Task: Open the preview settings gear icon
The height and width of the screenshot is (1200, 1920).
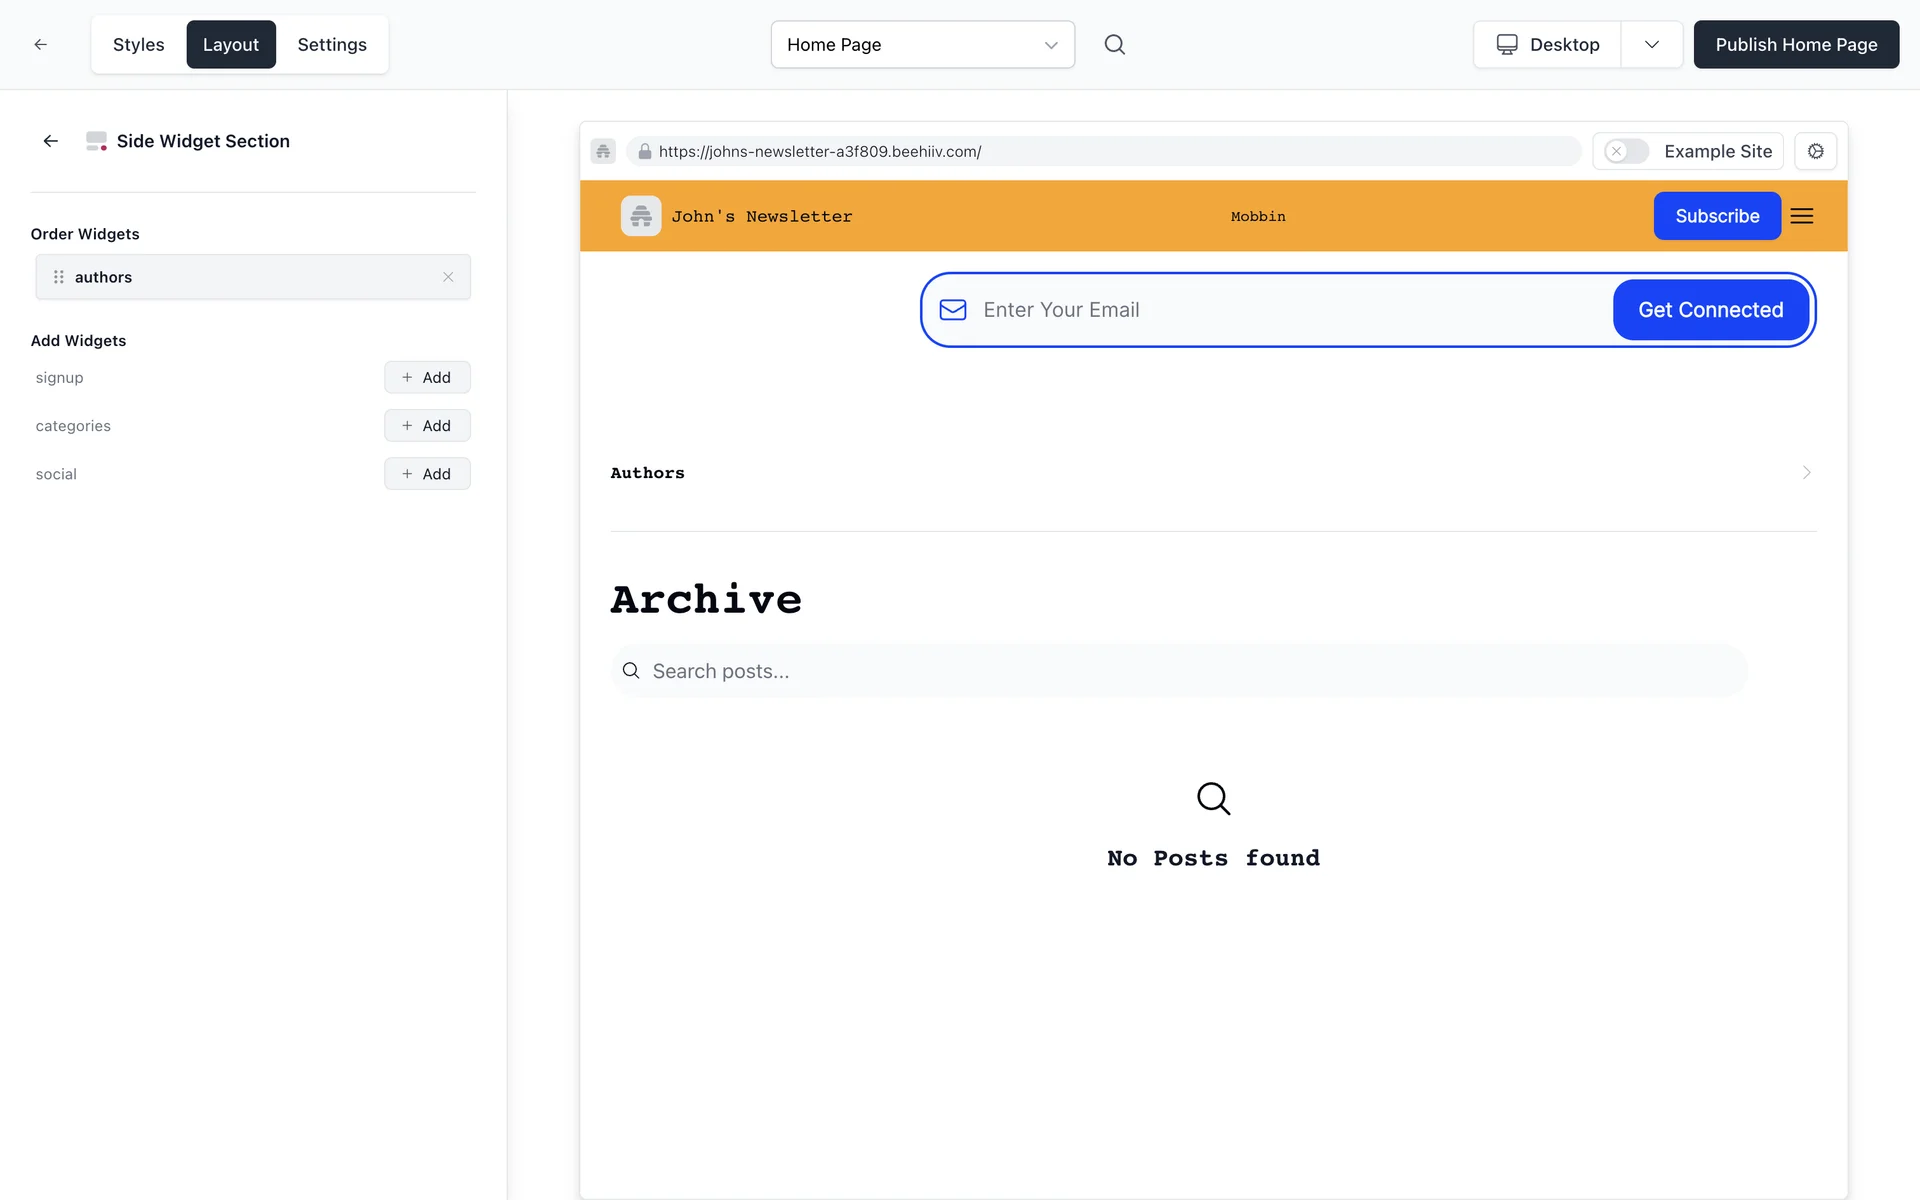Action: 1815,151
